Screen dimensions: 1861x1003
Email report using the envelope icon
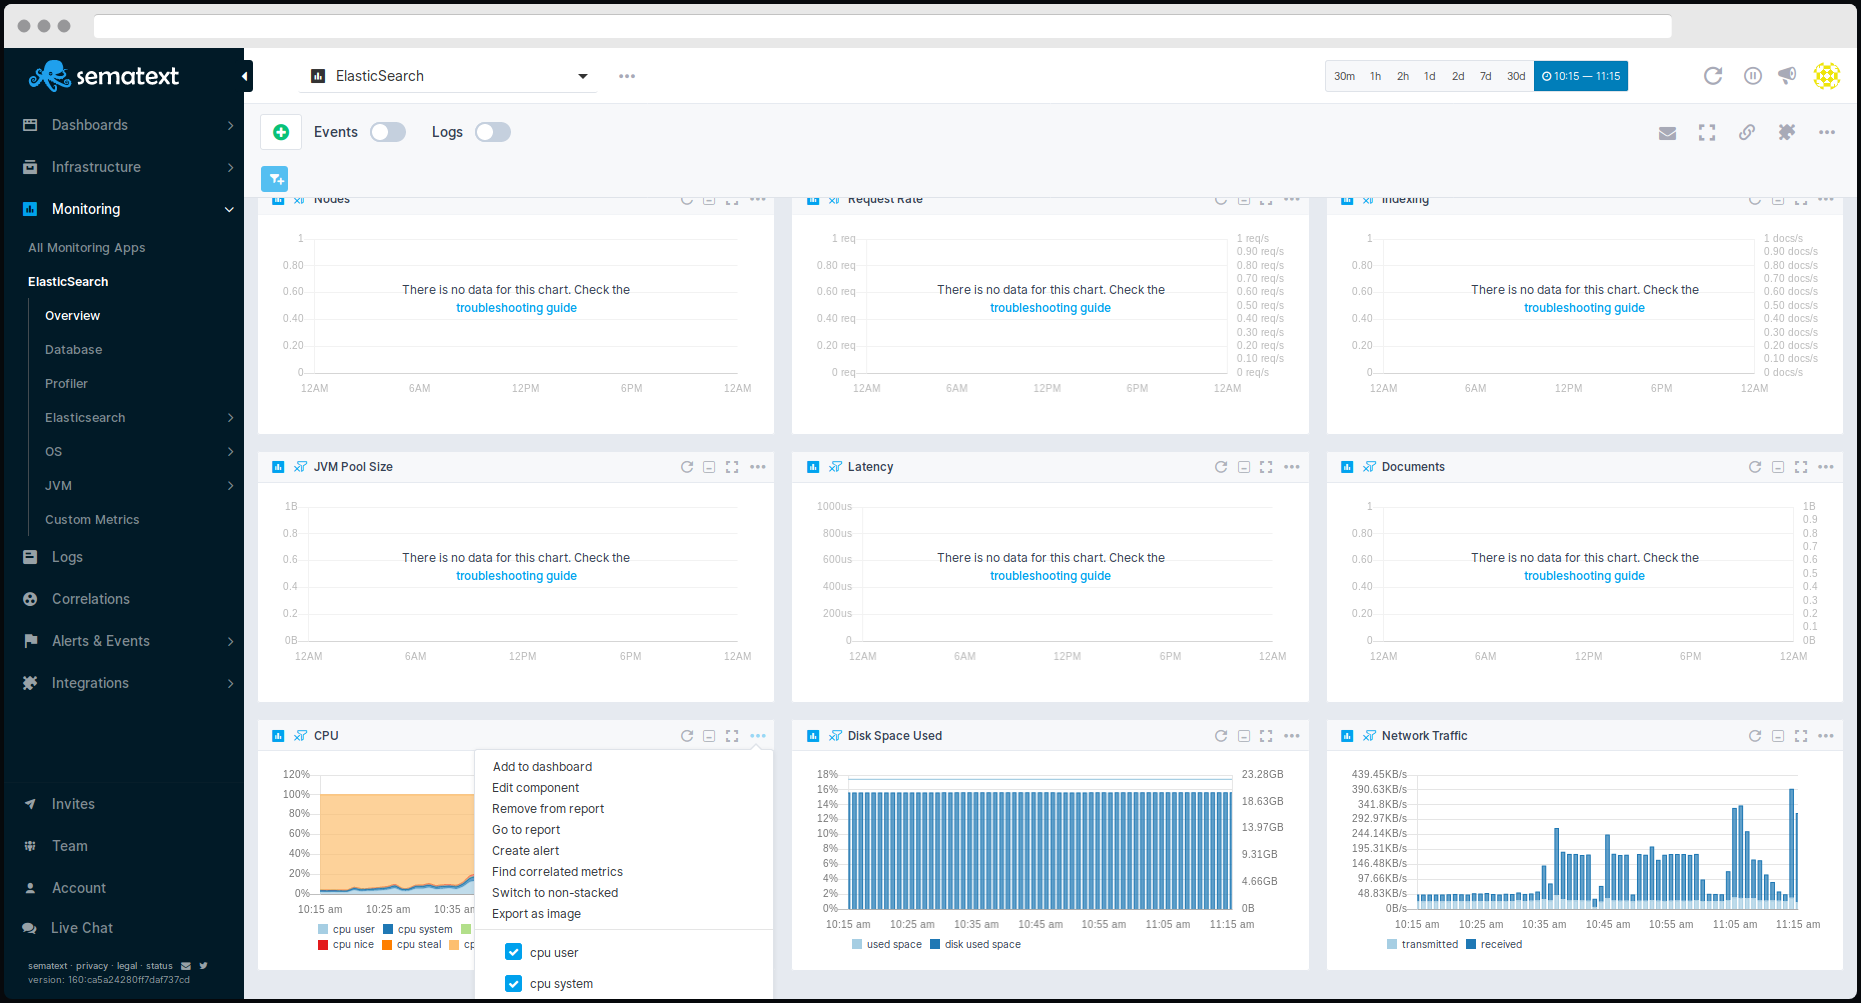click(x=1667, y=133)
